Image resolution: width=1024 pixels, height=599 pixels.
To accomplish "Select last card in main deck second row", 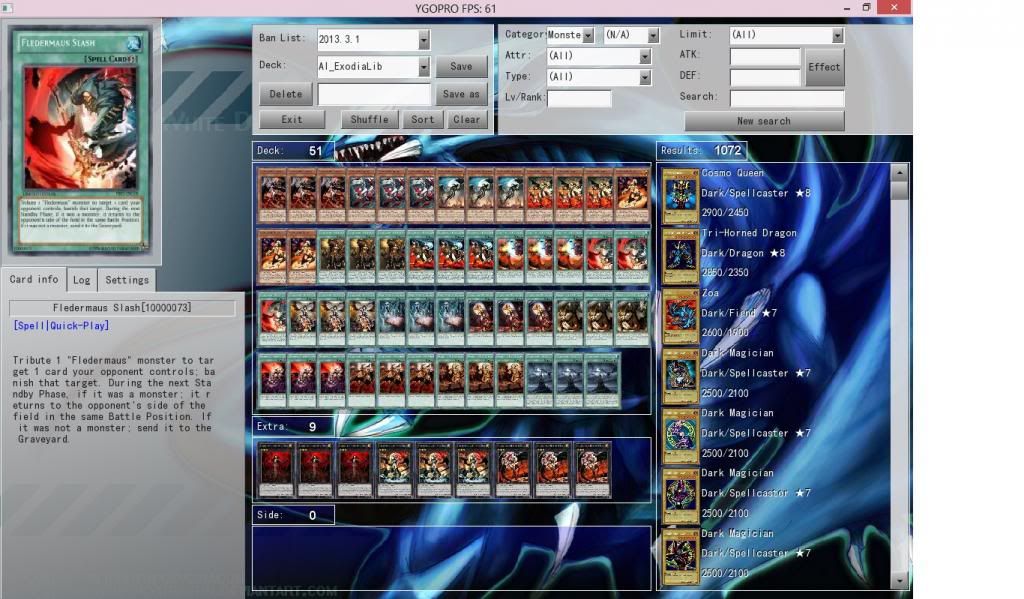I will (x=632, y=257).
